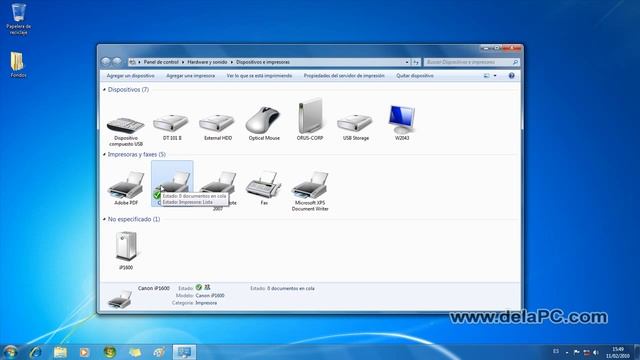Screen dimensions: 640x360
Task: Click Panel de control in the breadcrumb
Action: pos(161,62)
